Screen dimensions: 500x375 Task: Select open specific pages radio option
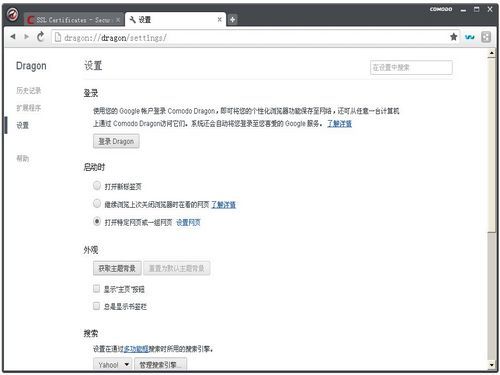[x=97, y=221]
